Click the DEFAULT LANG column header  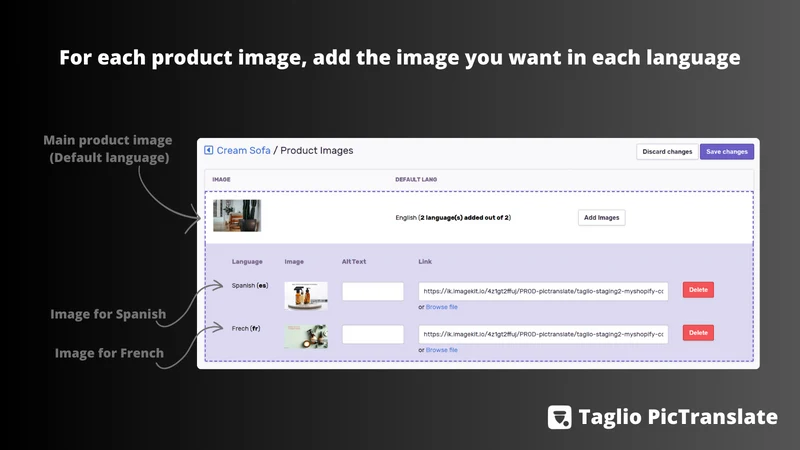(416, 180)
